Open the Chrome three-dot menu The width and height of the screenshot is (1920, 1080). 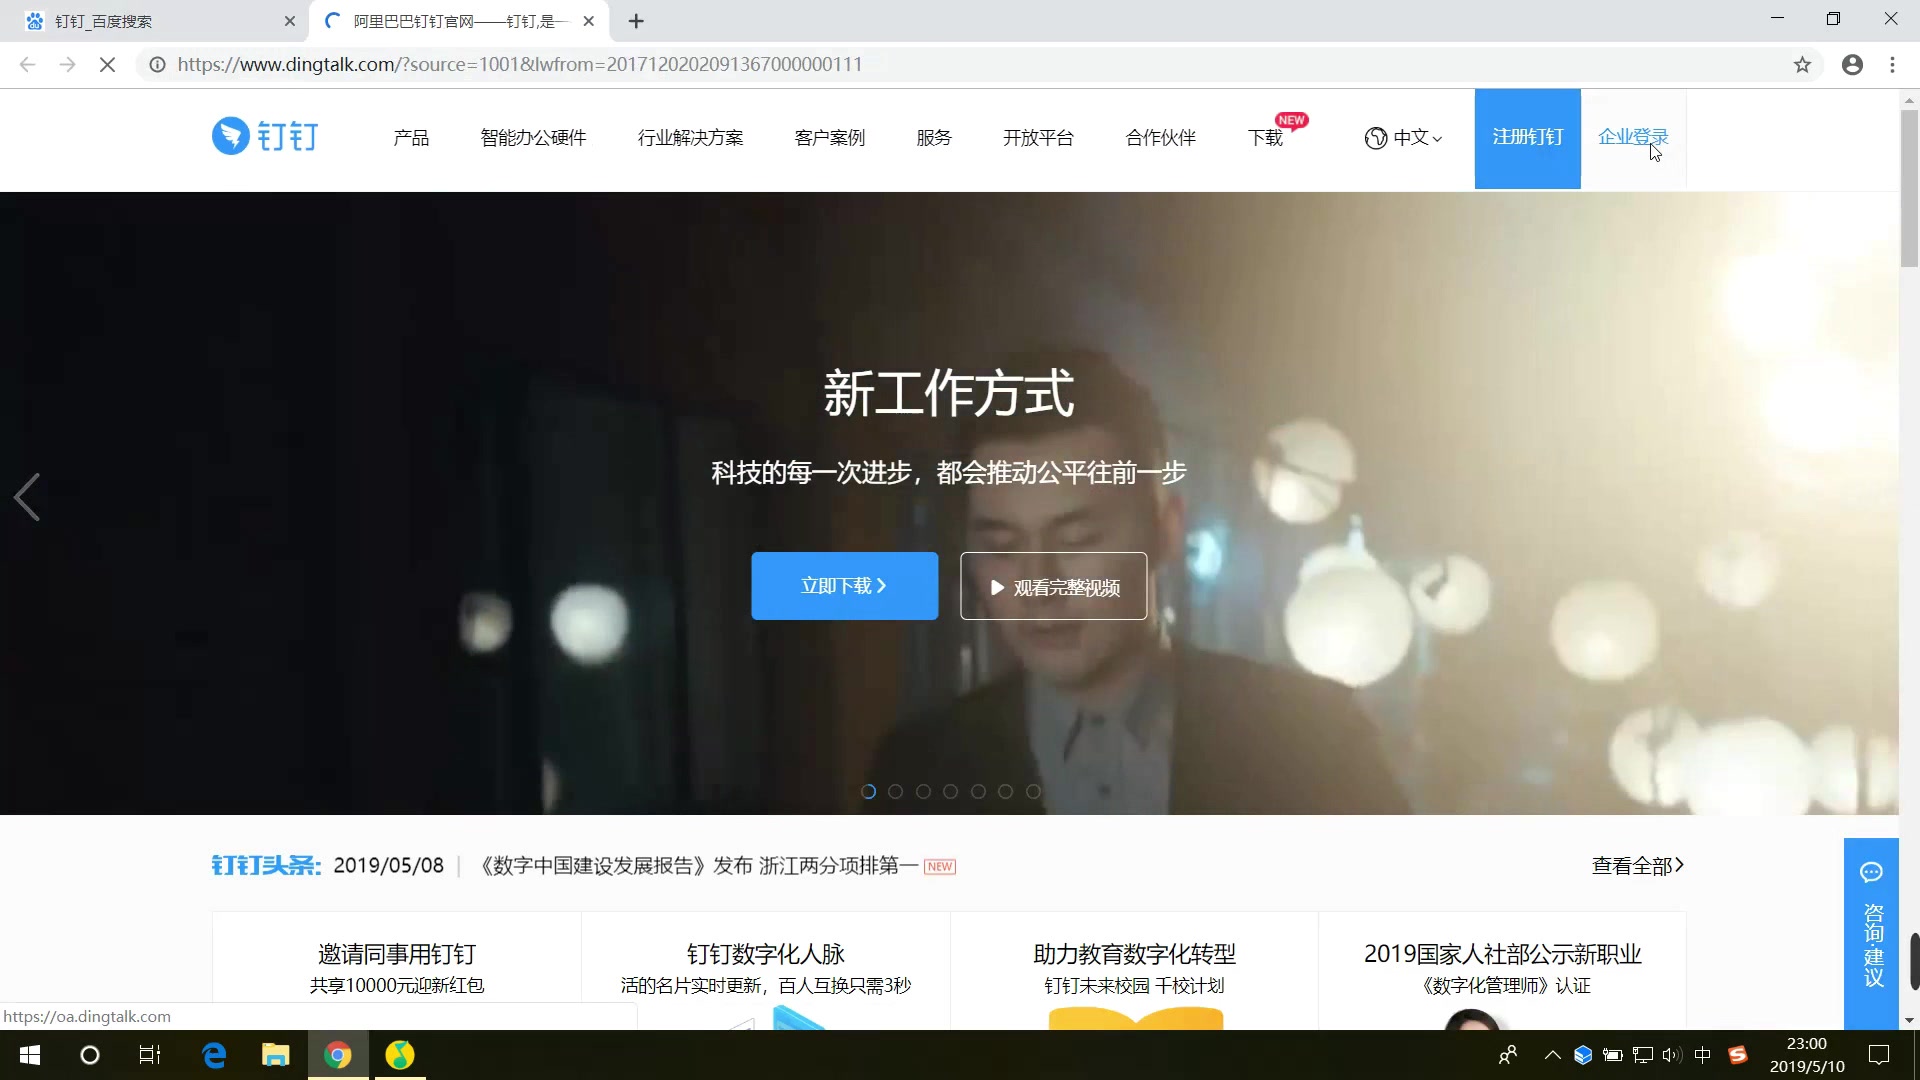pyautogui.click(x=1892, y=65)
